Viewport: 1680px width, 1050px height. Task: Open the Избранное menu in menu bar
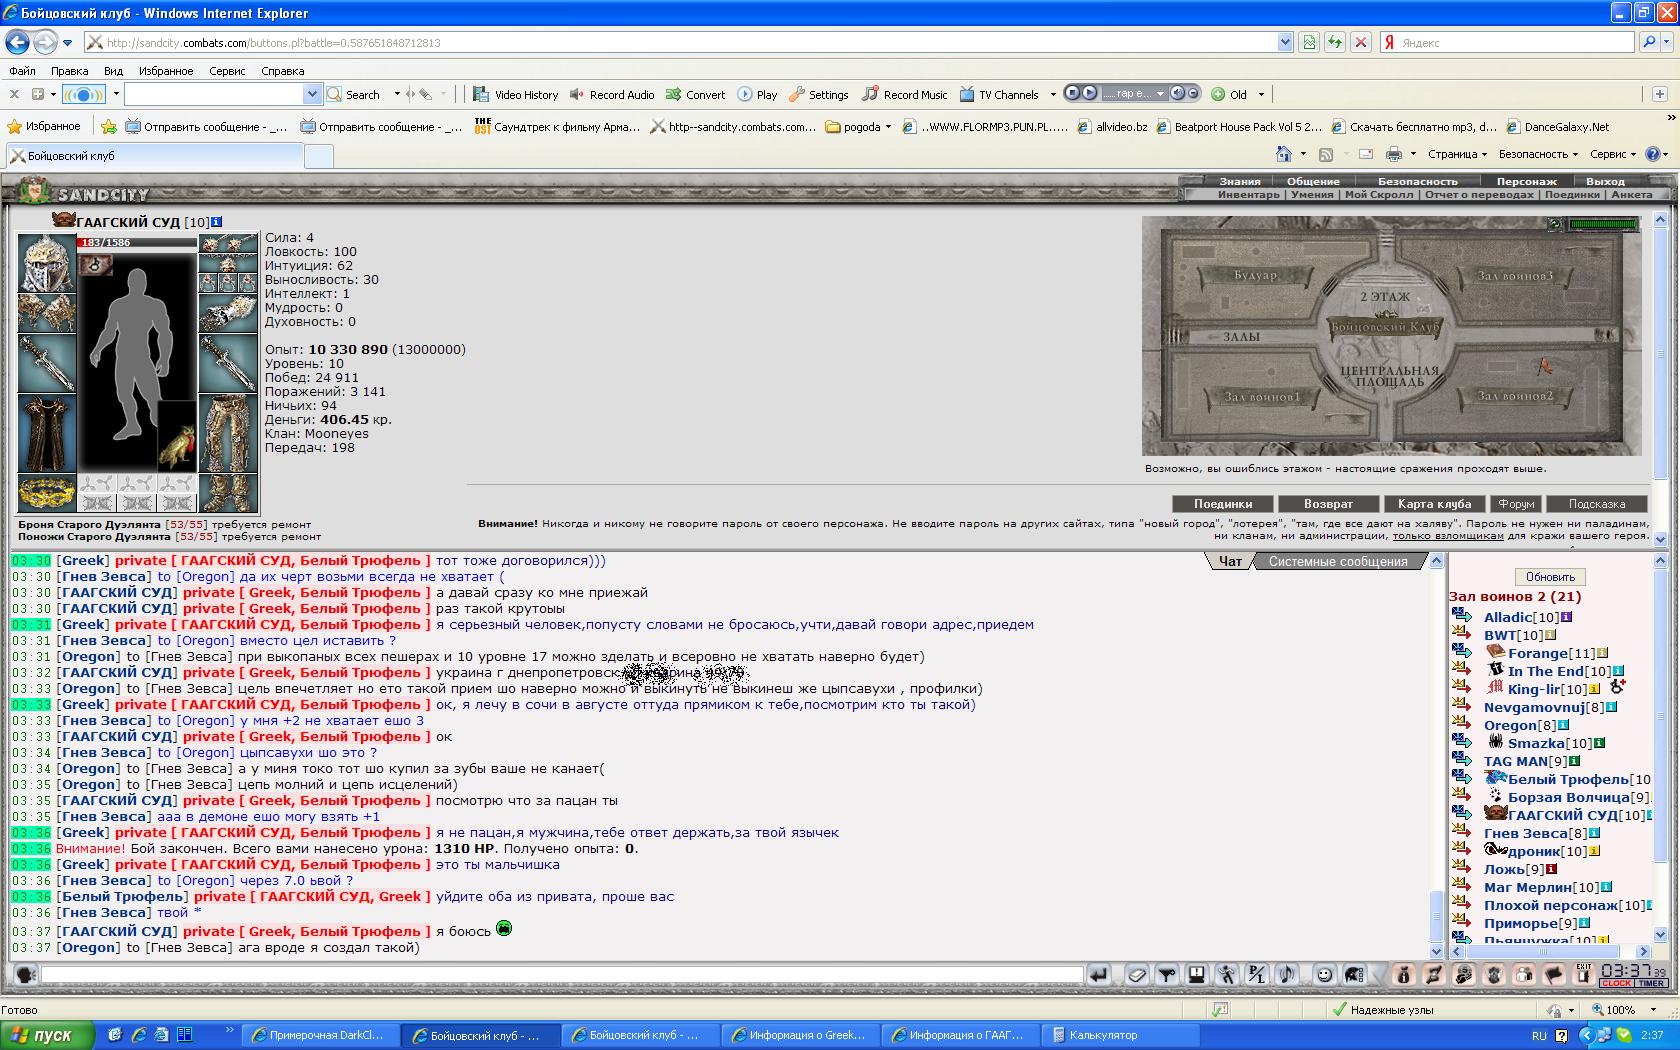pos(166,71)
